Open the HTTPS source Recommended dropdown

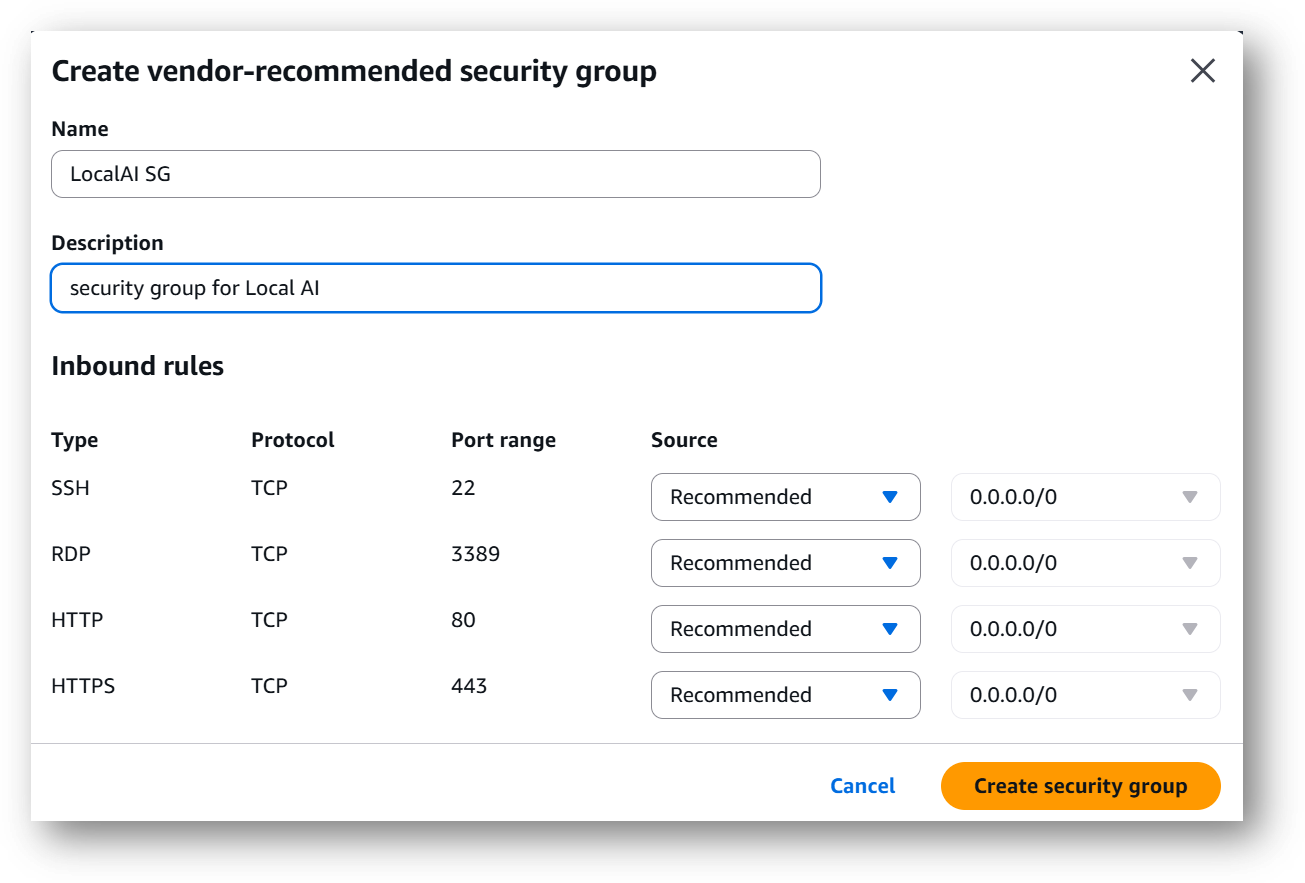pyautogui.click(x=785, y=695)
